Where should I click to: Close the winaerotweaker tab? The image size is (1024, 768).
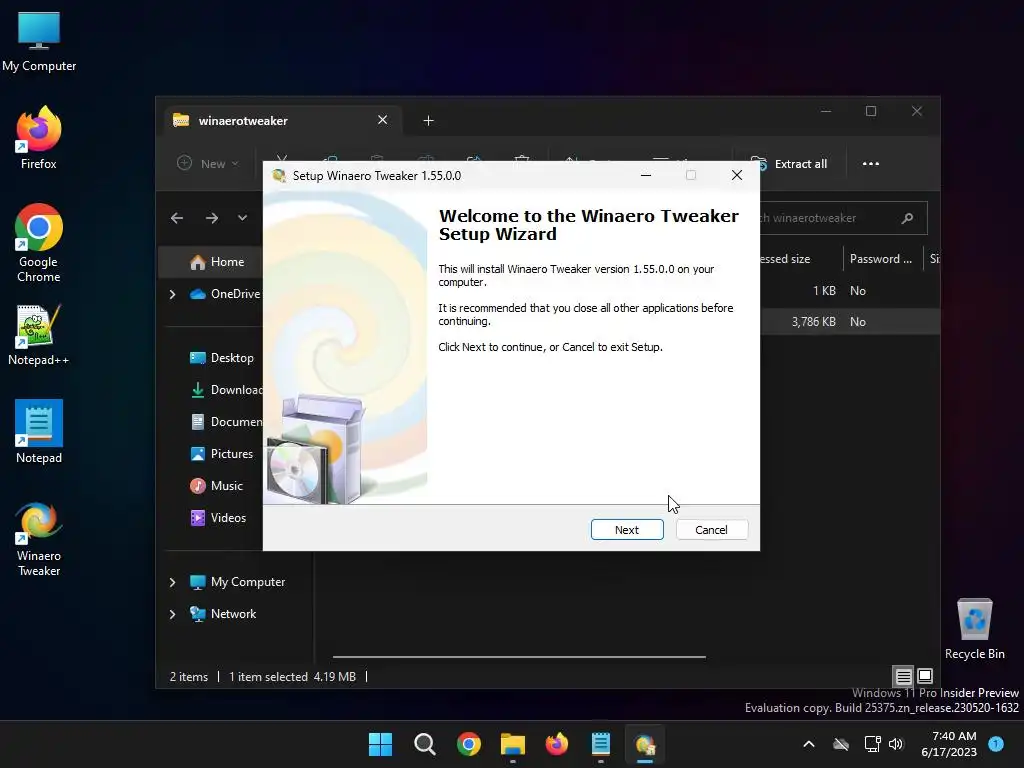[383, 120]
